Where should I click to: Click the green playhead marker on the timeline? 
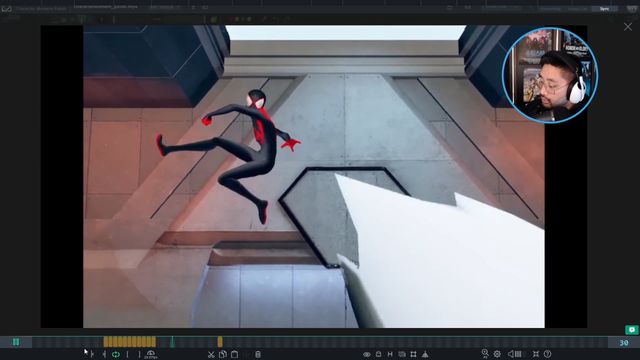[172, 342]
